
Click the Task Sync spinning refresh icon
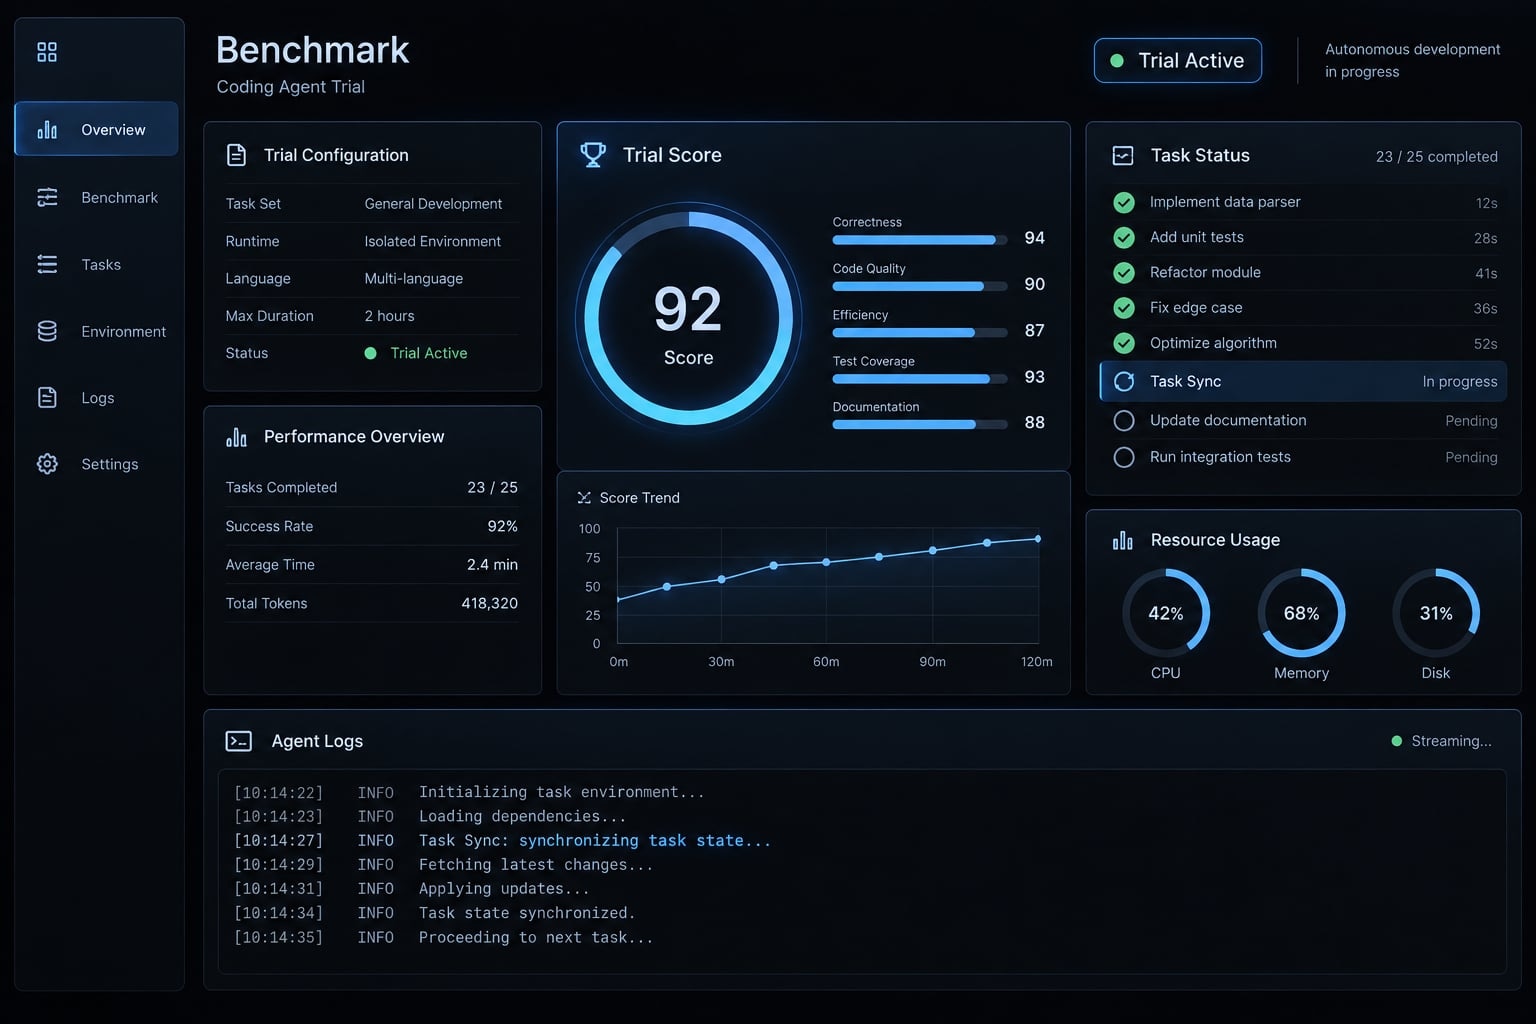(1124, 381)
